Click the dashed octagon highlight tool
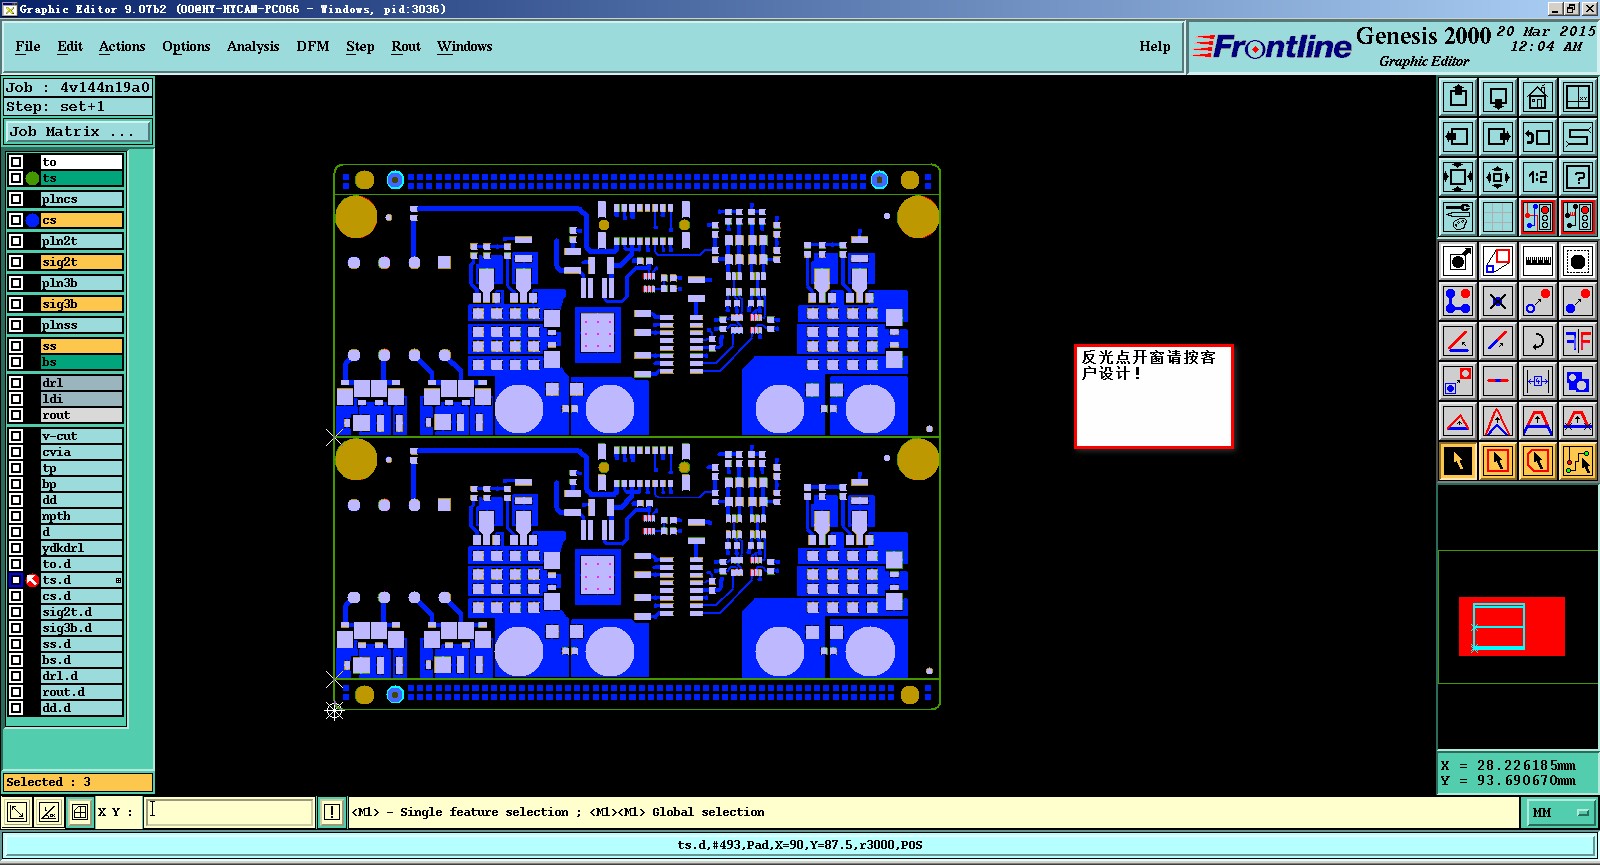Screen dimensions: 1600x865 [x=1578, y=261]
